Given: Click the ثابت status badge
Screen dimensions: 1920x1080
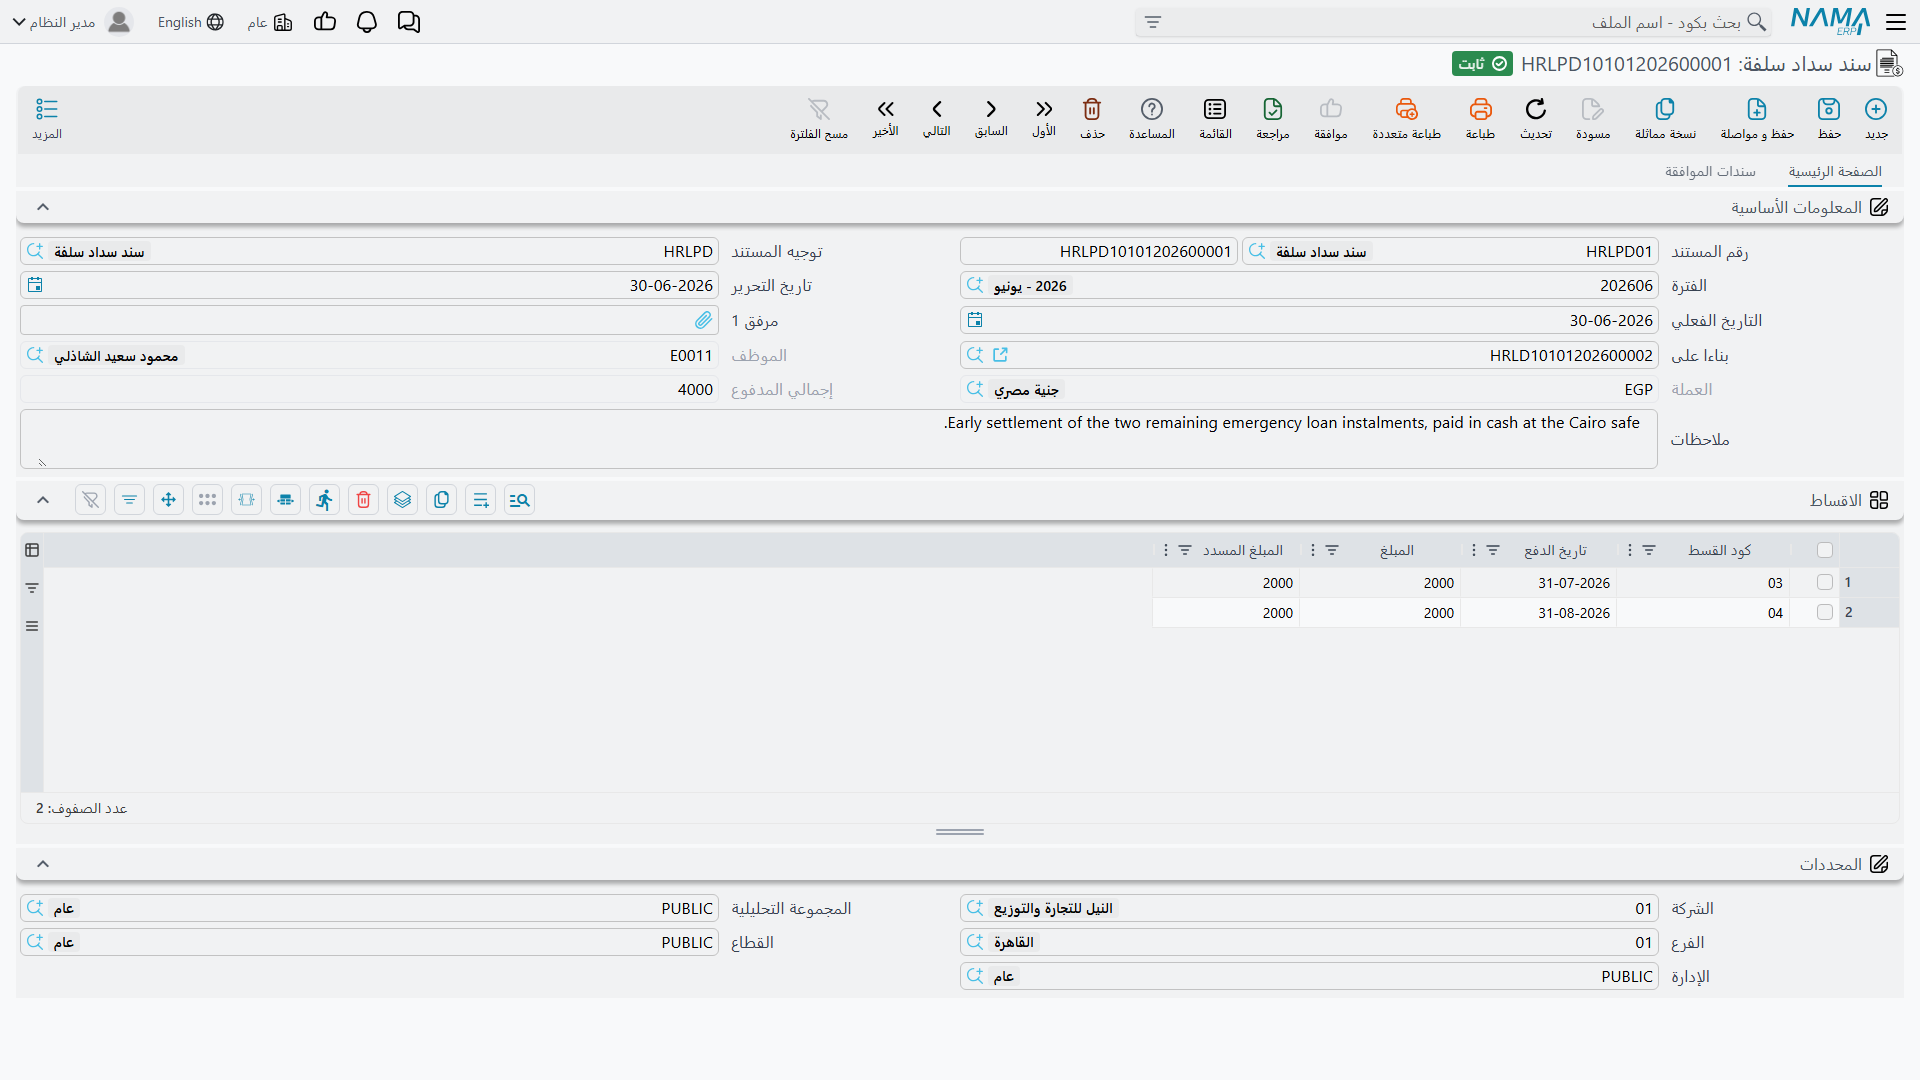Looking at the screenshot, I should point(1482,64).
